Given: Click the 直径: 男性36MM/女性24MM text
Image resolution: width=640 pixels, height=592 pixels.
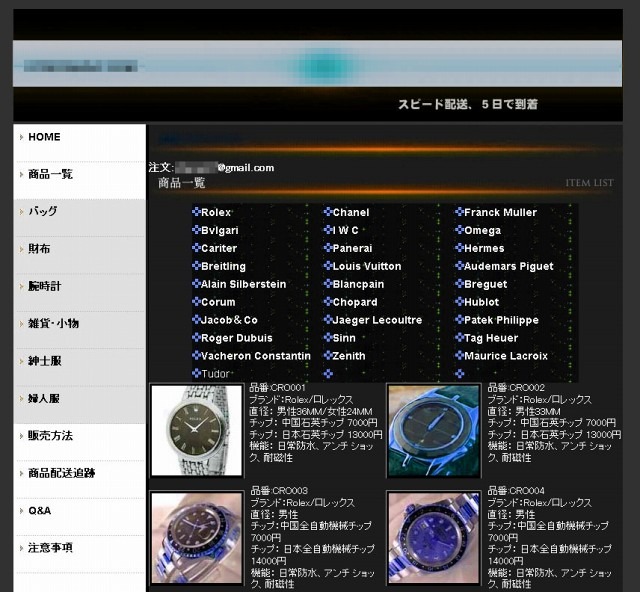Looking at the screenshot, I should point(311,411).
